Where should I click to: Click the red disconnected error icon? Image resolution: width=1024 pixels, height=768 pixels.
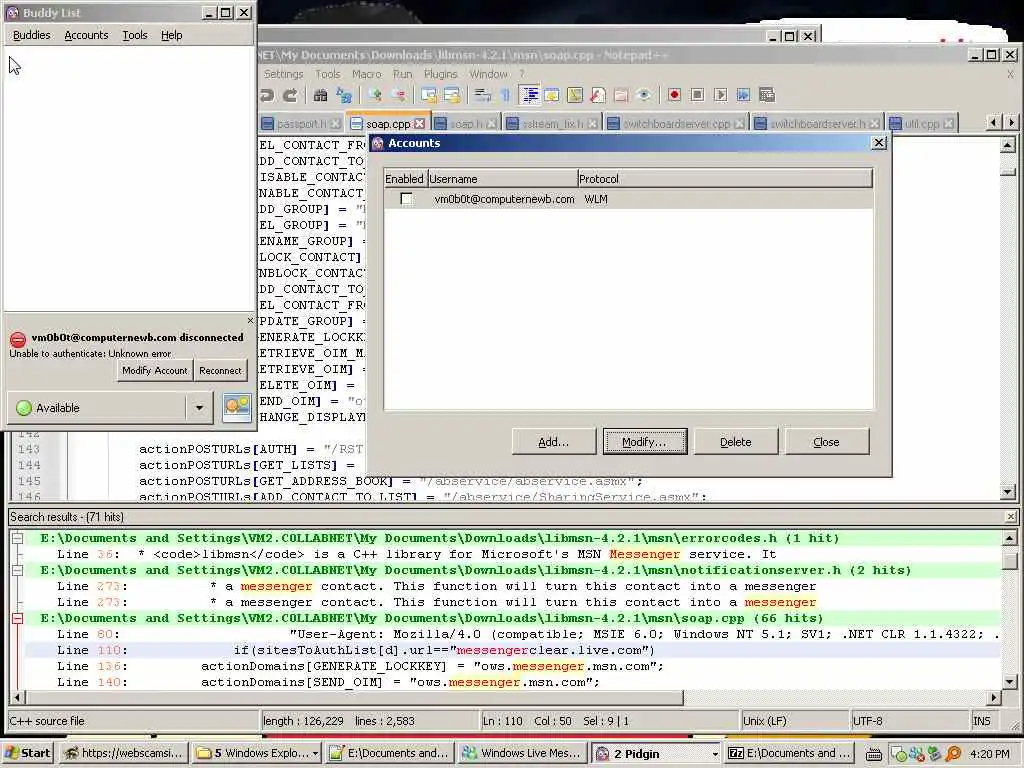pyautogui.click(x=18, y=340)
